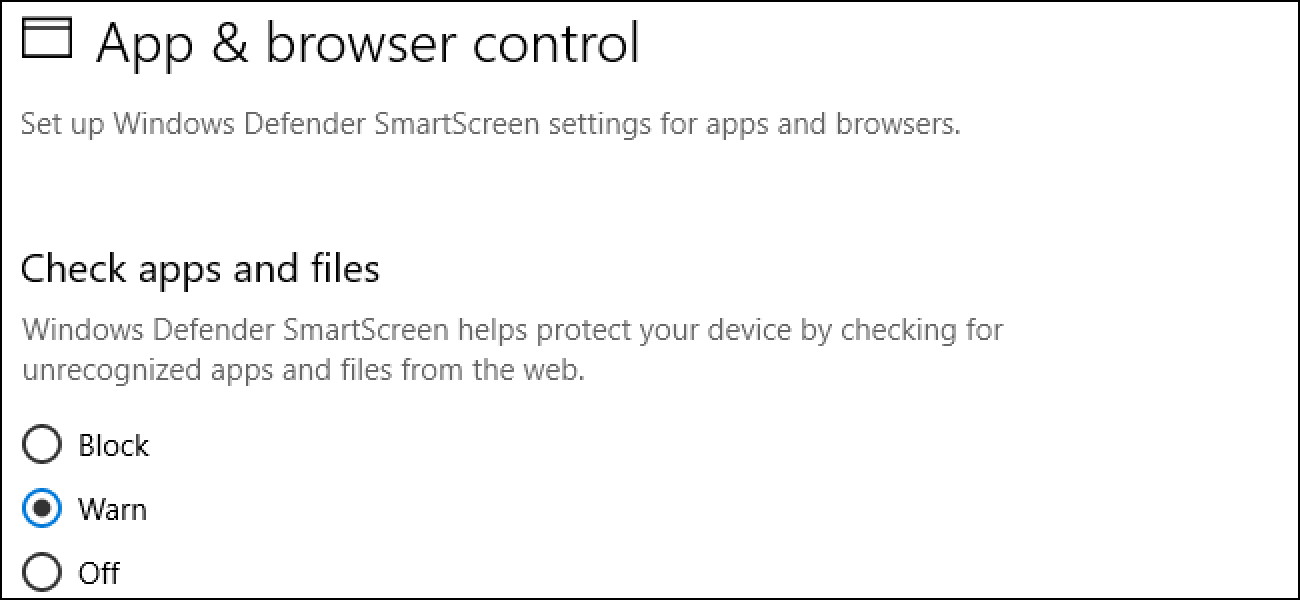Image resolution: width=1300 pixels, height=600 pixels.
Task: Click the Warn option label text
Action: click(x=112, y=508)
